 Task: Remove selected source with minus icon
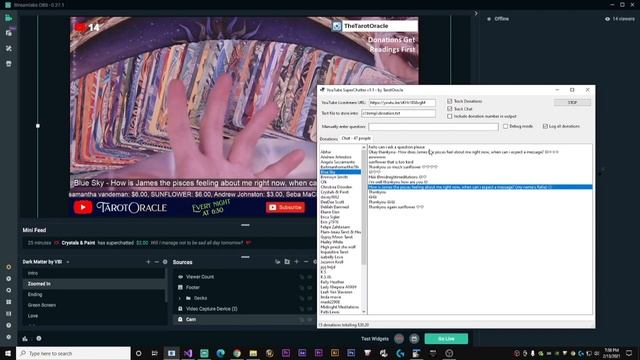point(306,262)
